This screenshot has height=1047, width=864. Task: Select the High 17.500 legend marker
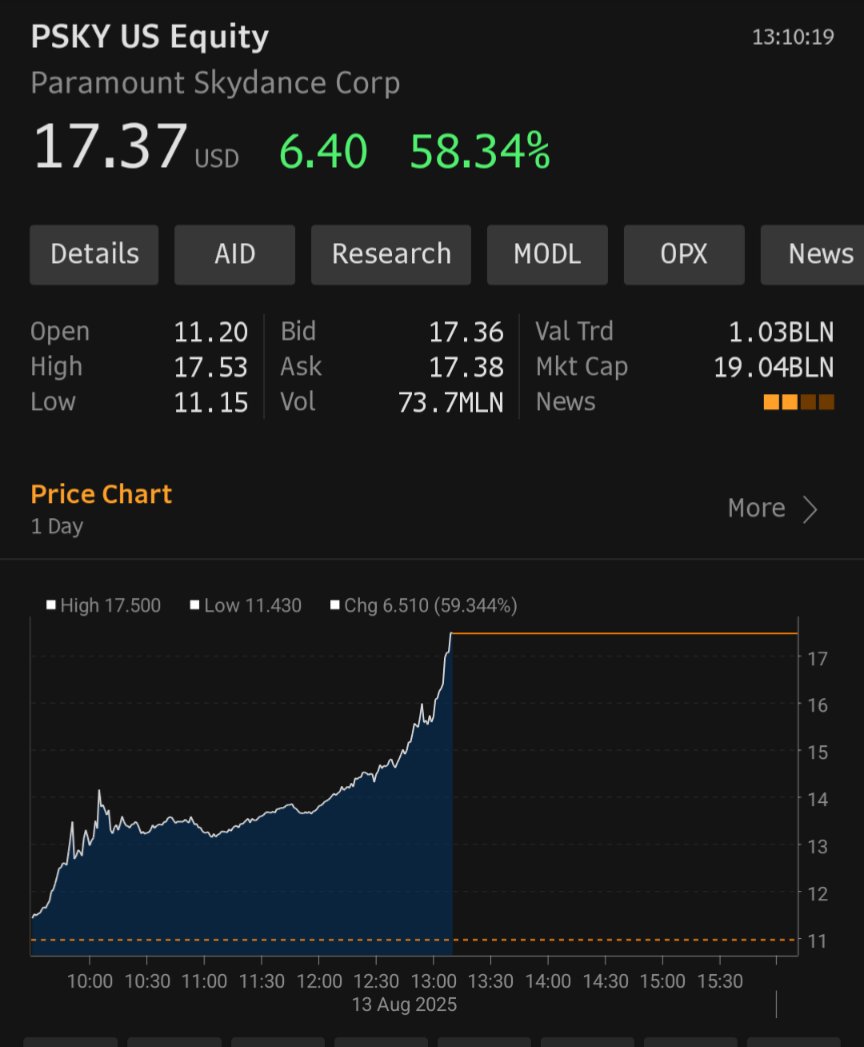(51, 605)
